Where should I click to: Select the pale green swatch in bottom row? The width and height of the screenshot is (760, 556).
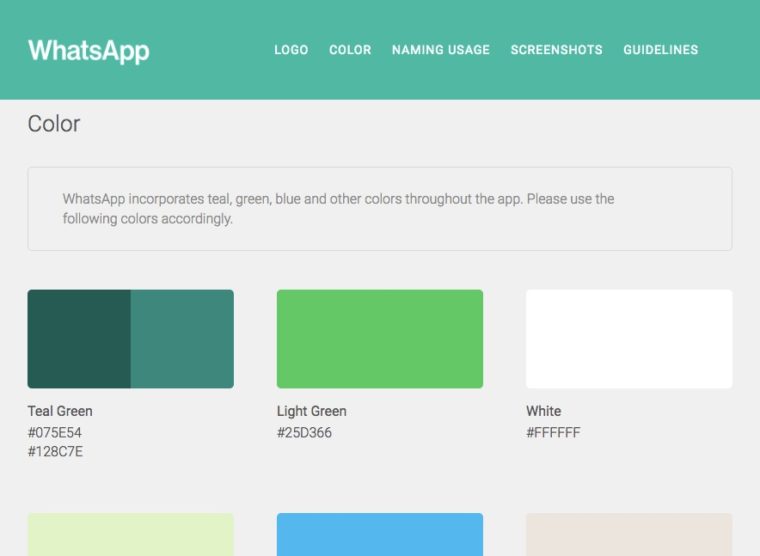tap(130, 535)
